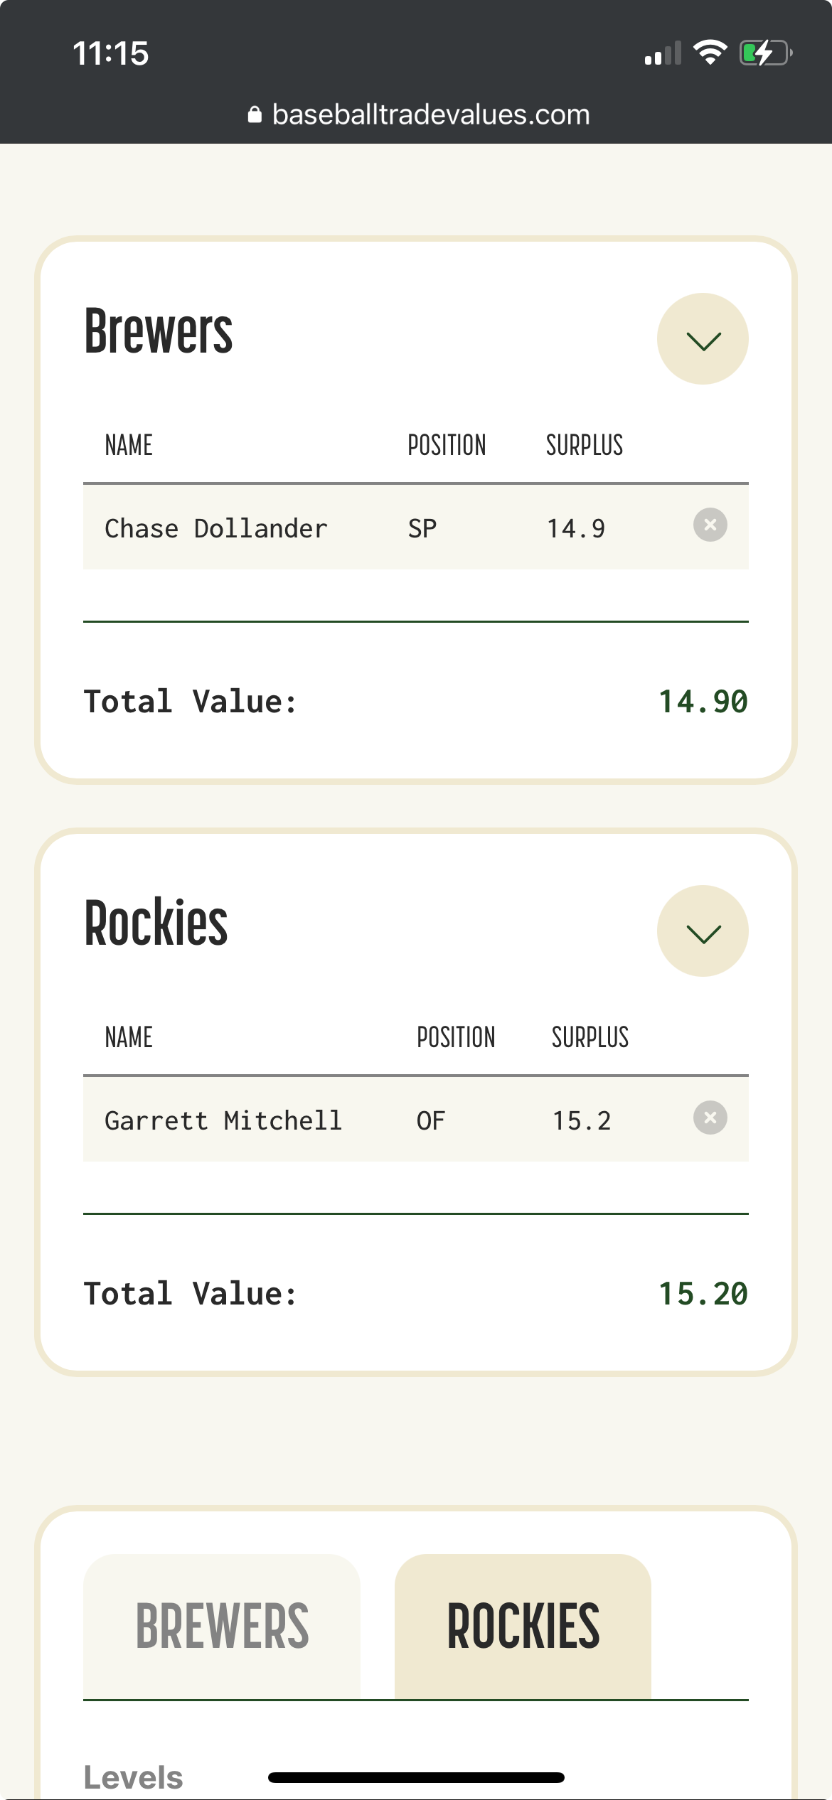Click the Rockies POSITION column header

456,1037
